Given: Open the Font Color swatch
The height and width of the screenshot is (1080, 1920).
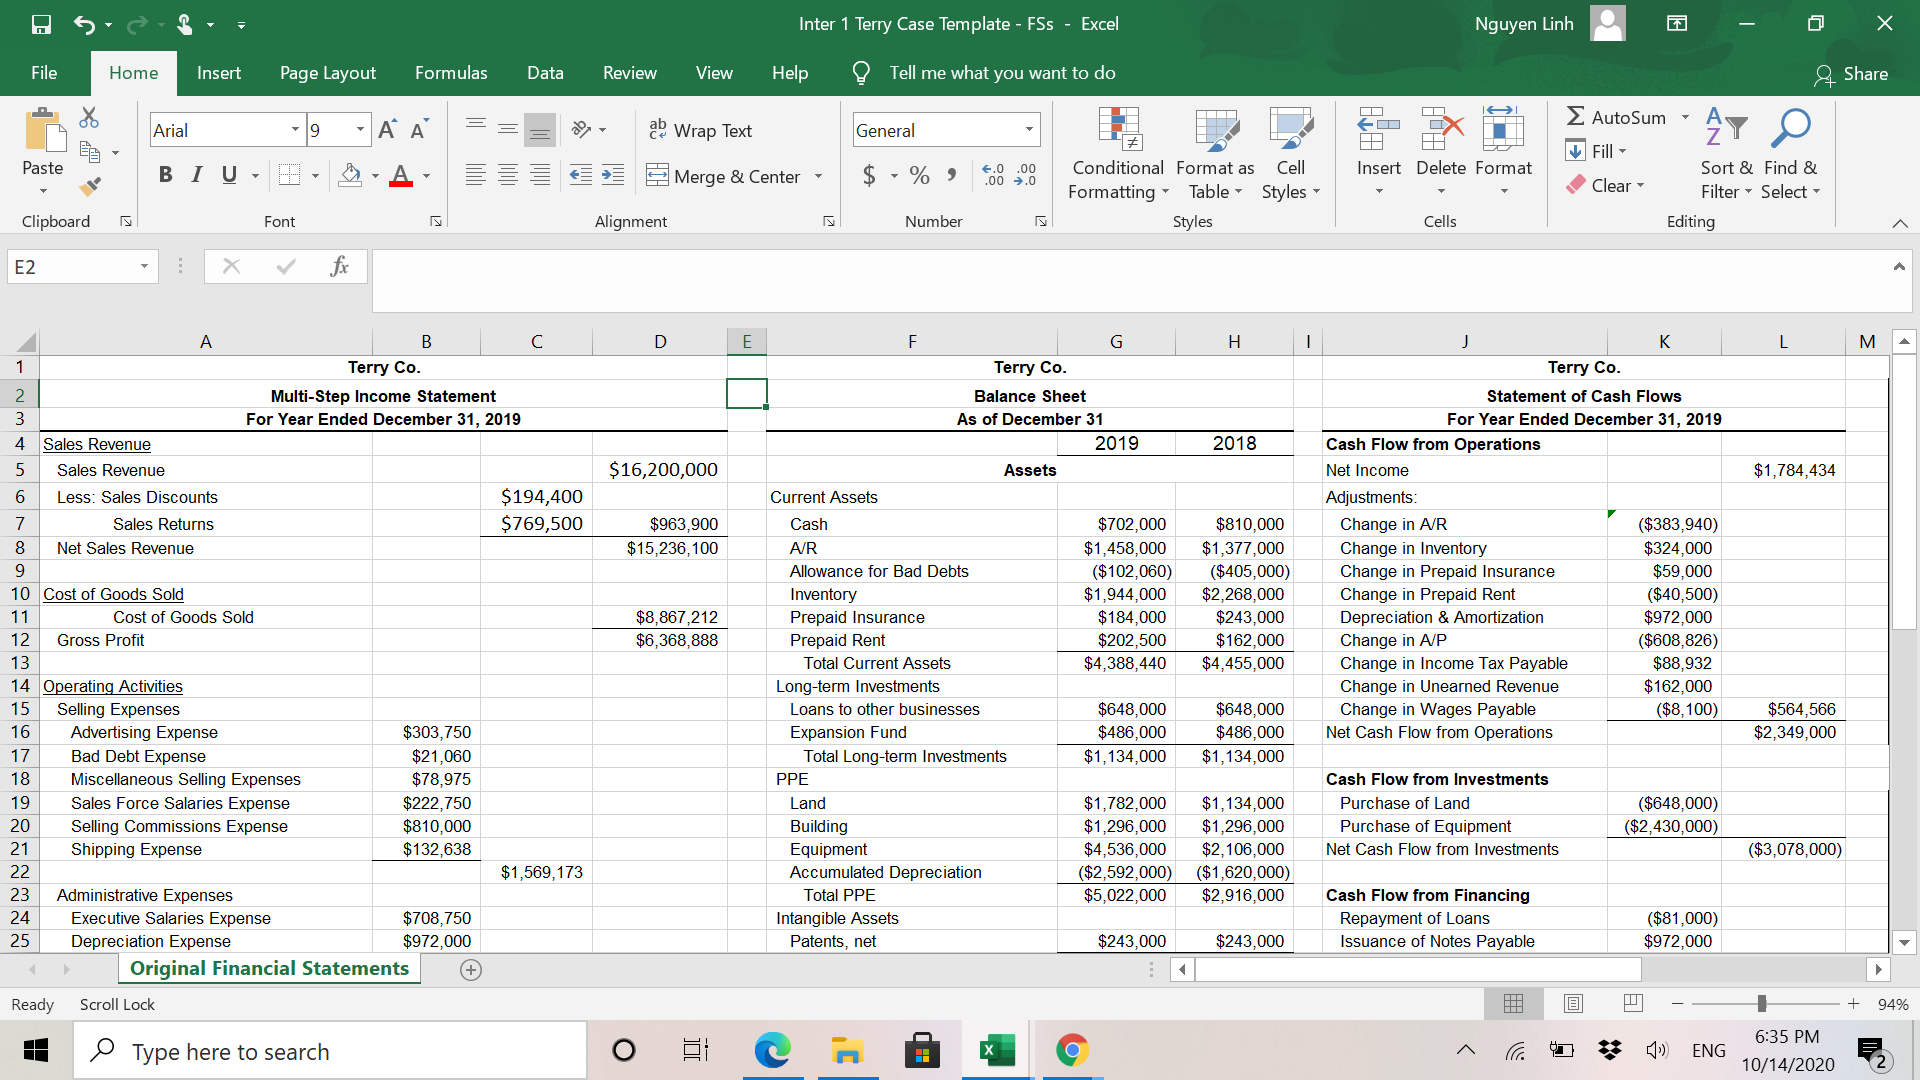Looking at the screenshot, I should pos(399,174).
